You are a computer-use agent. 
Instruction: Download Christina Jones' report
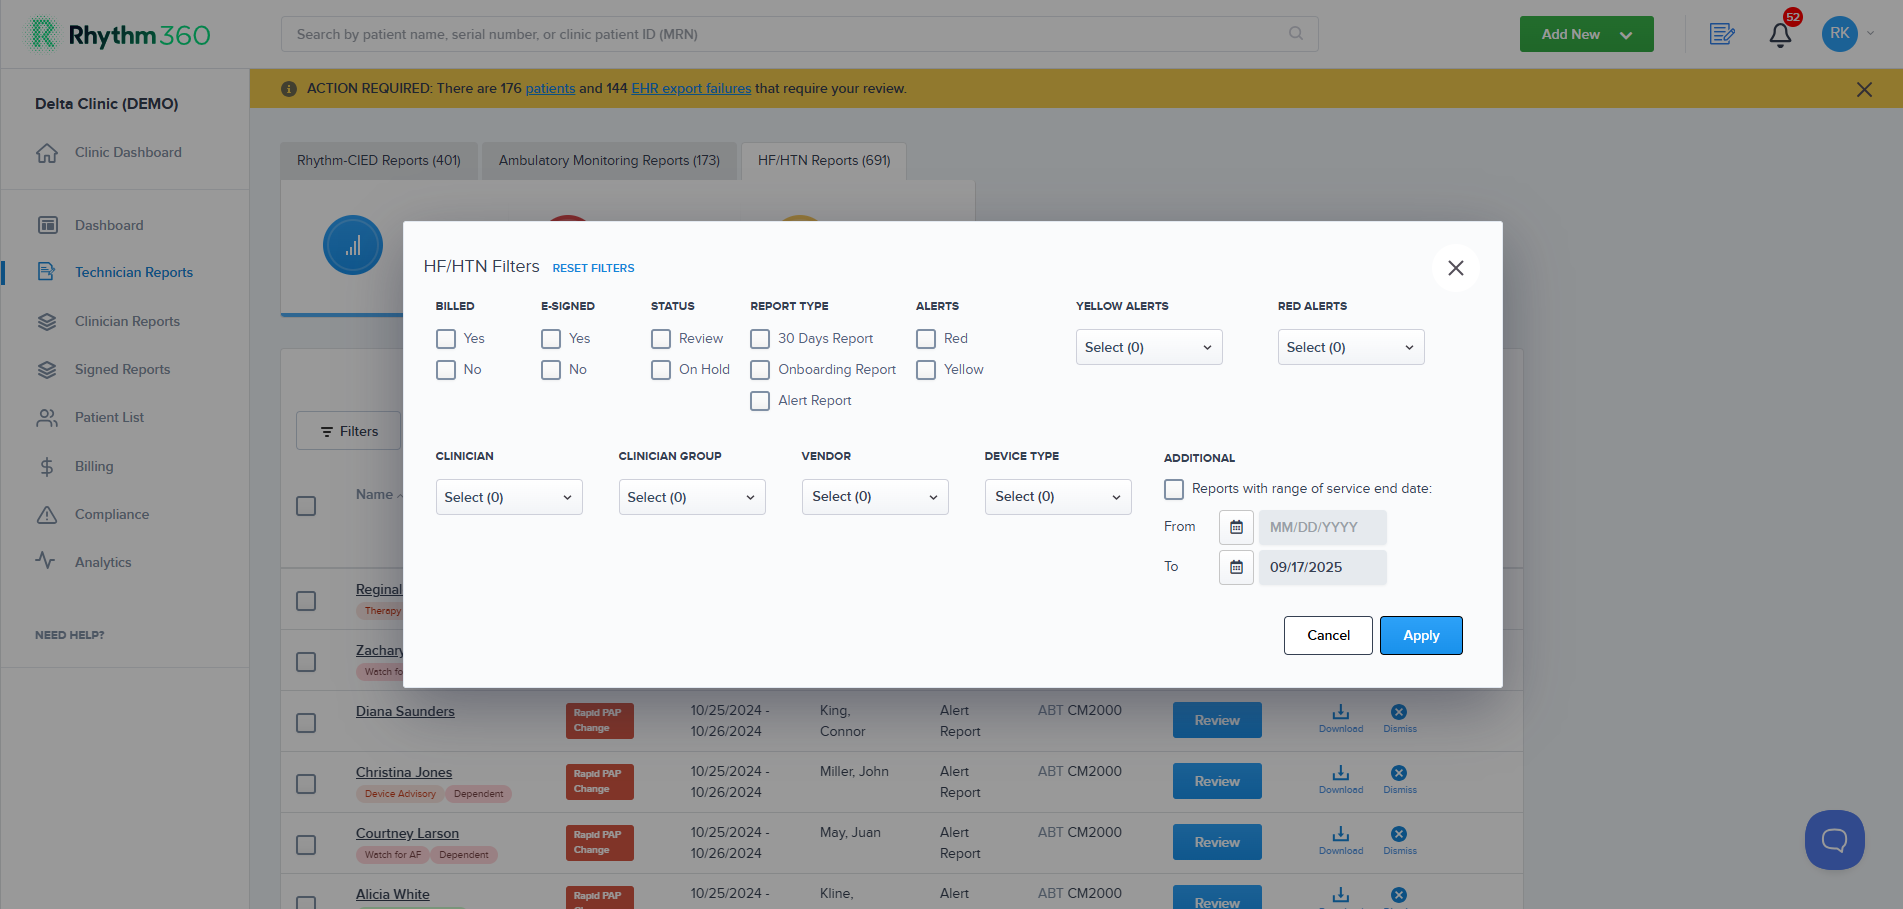1341,779
